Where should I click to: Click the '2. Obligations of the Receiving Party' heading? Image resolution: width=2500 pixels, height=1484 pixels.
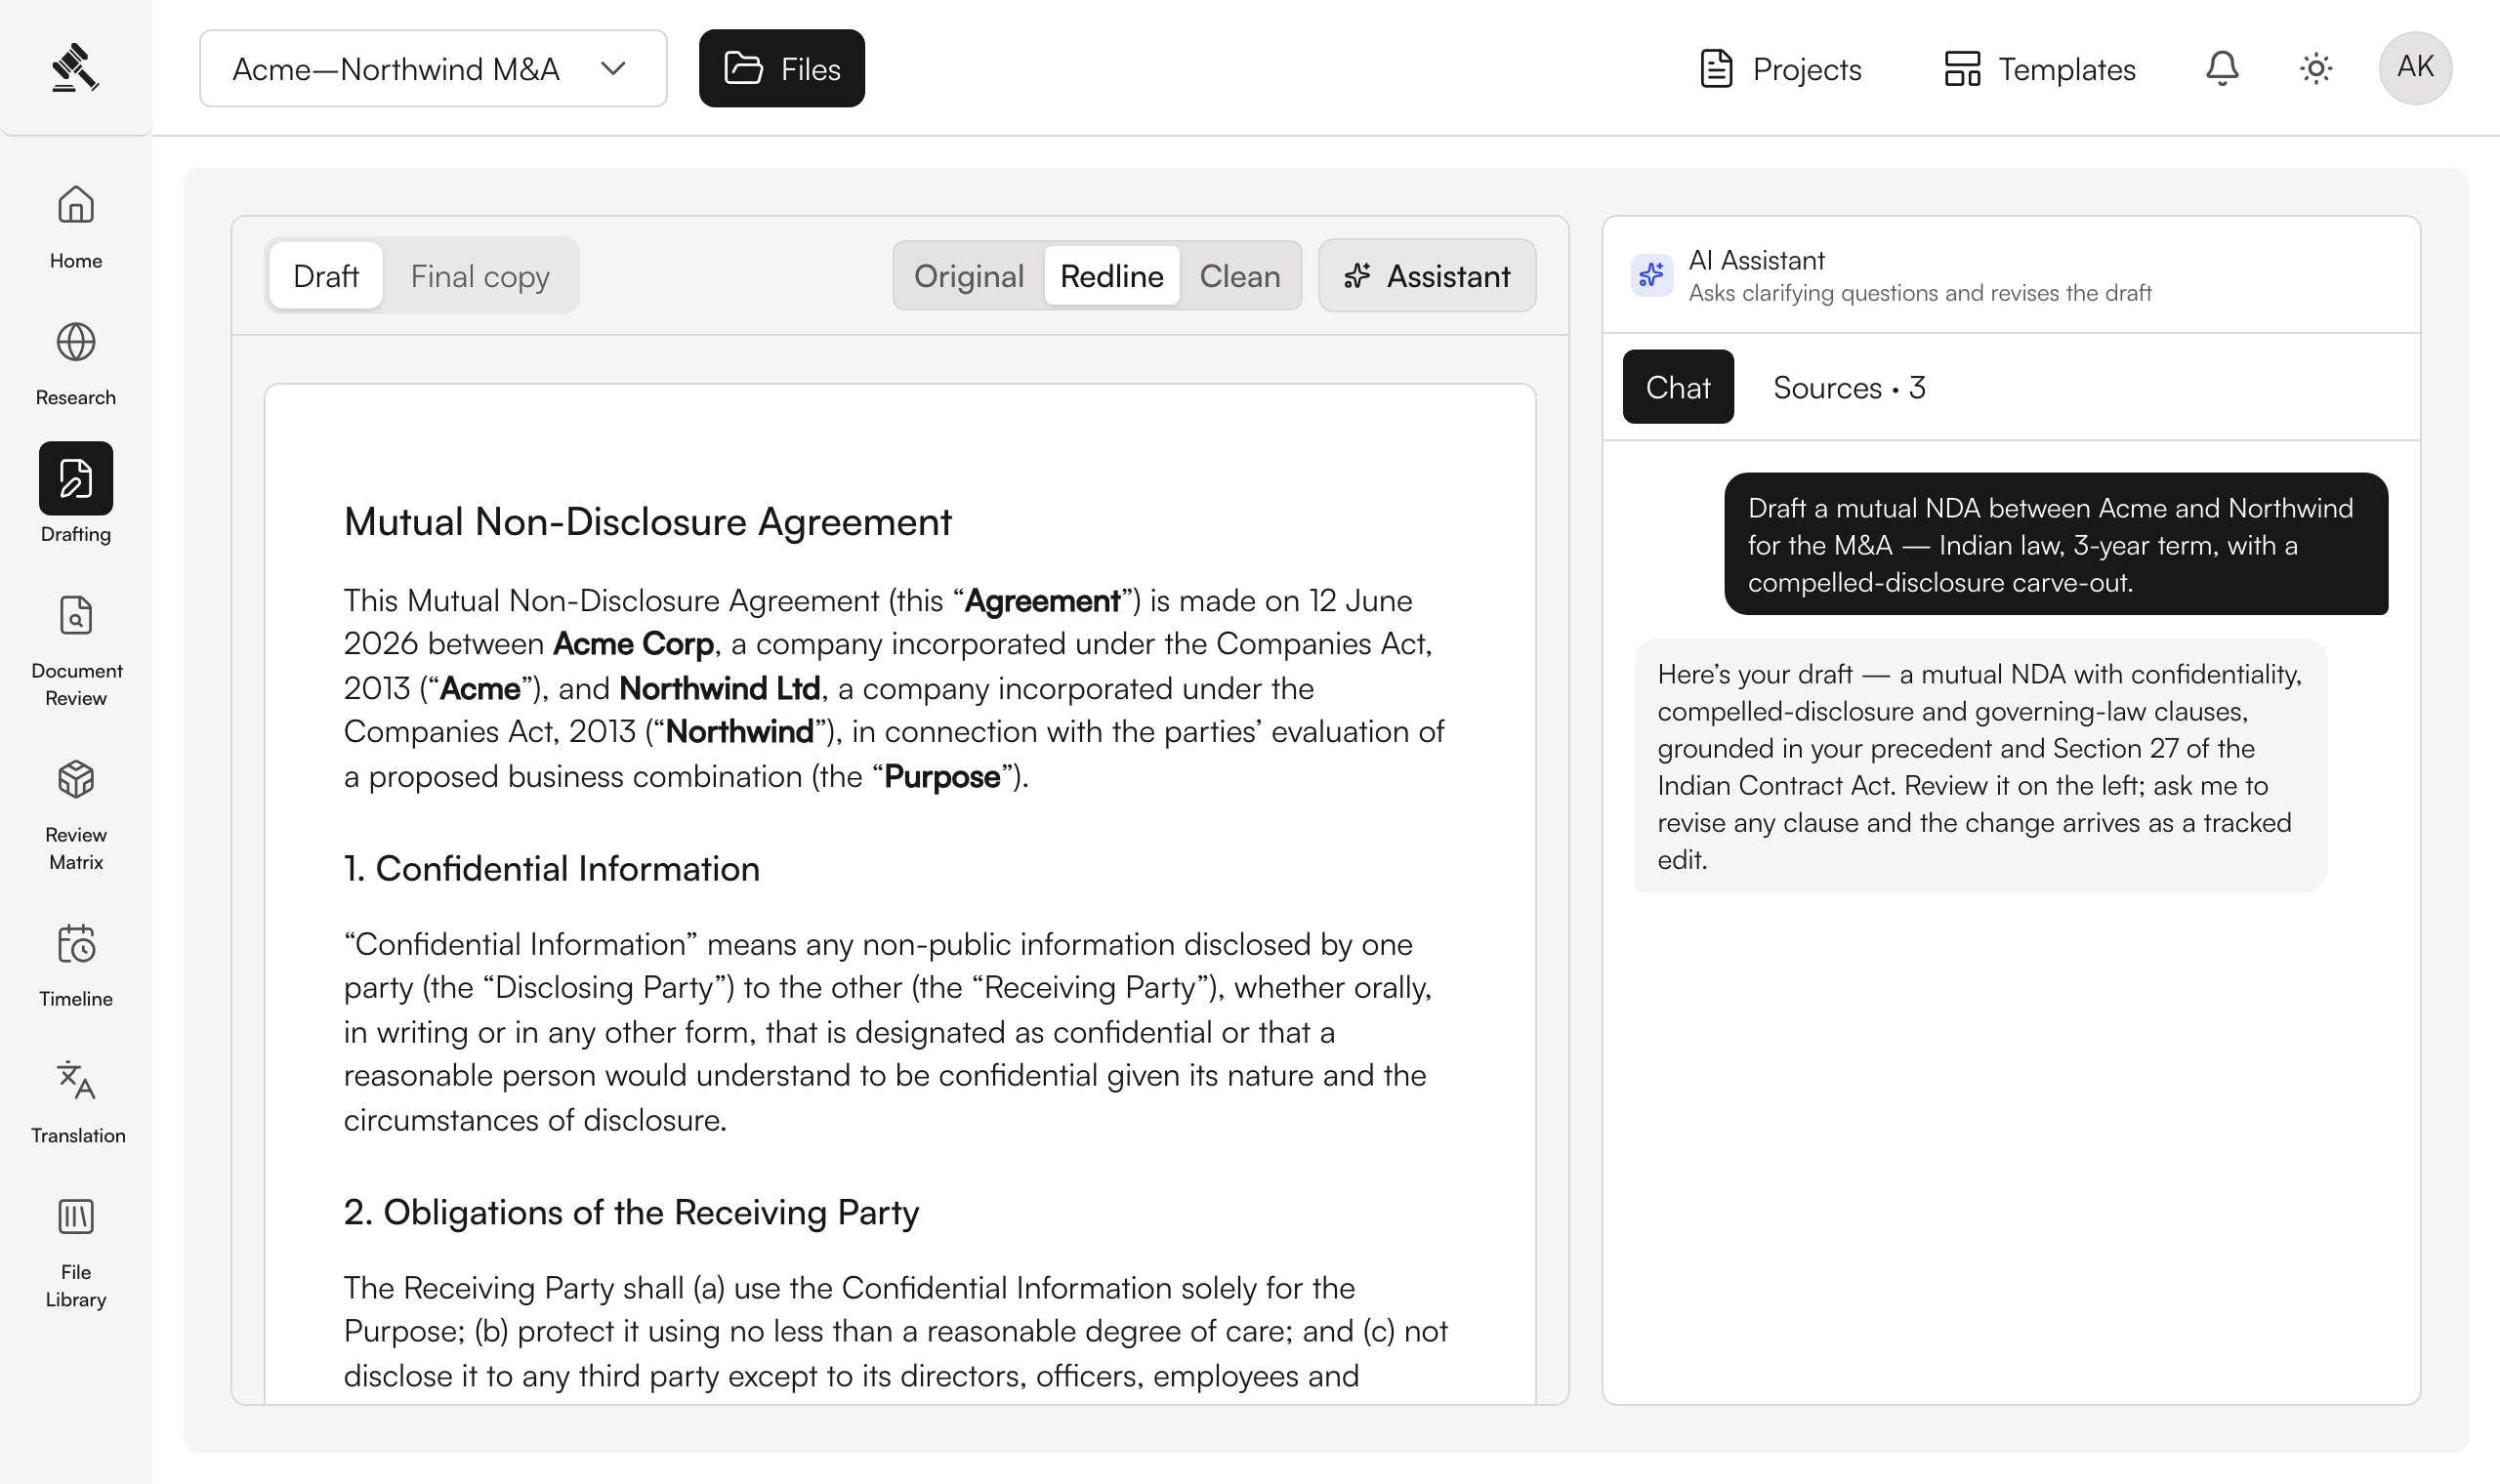point(631,1211)
